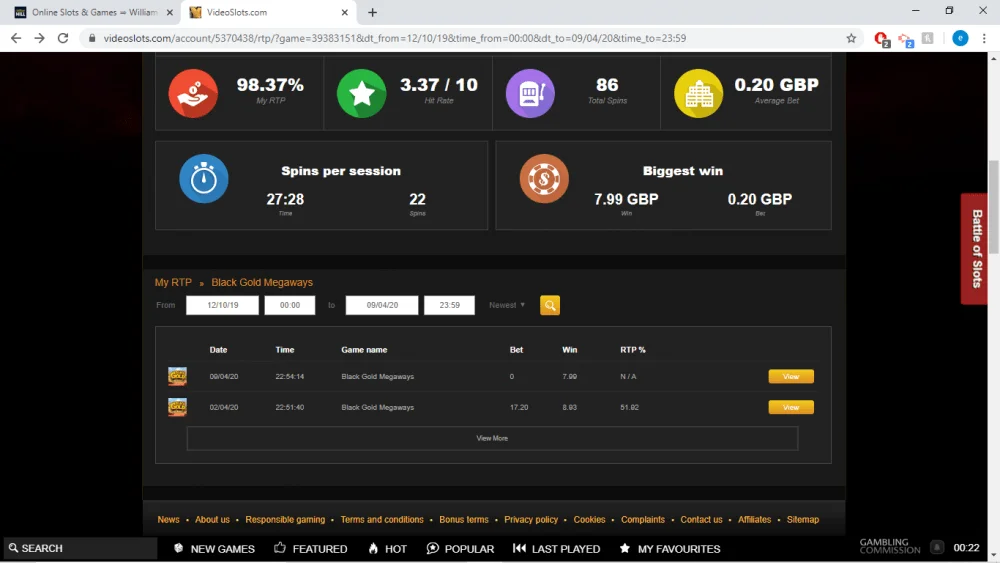The width and height of the screenshot is (1000, 563).
Task: Click the page vertical scrollbar
Action: (994, 207)
